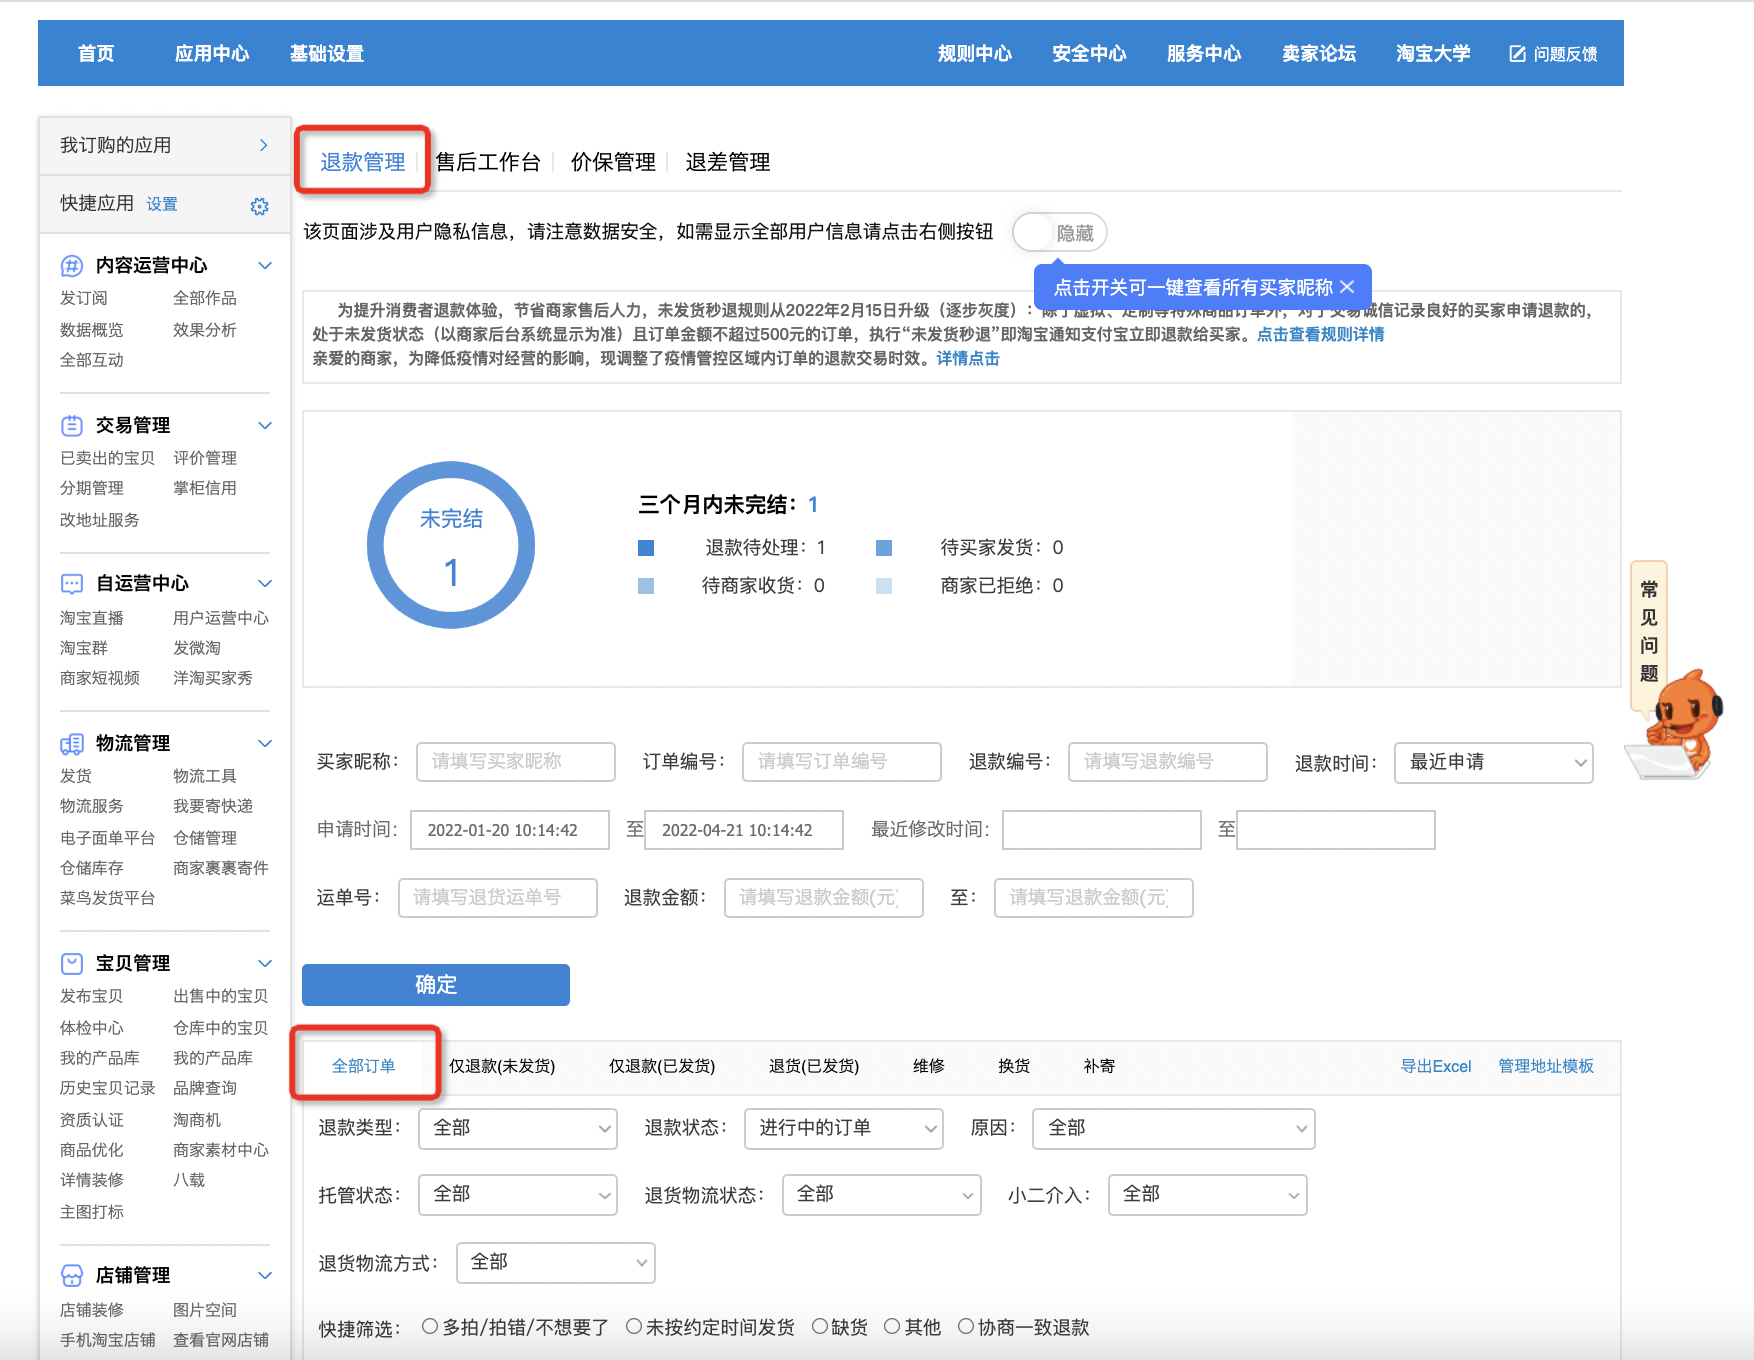
Task: Click the 退款待处理 legend color swatch
Action: pyautogui.click(x=646, y=548)
